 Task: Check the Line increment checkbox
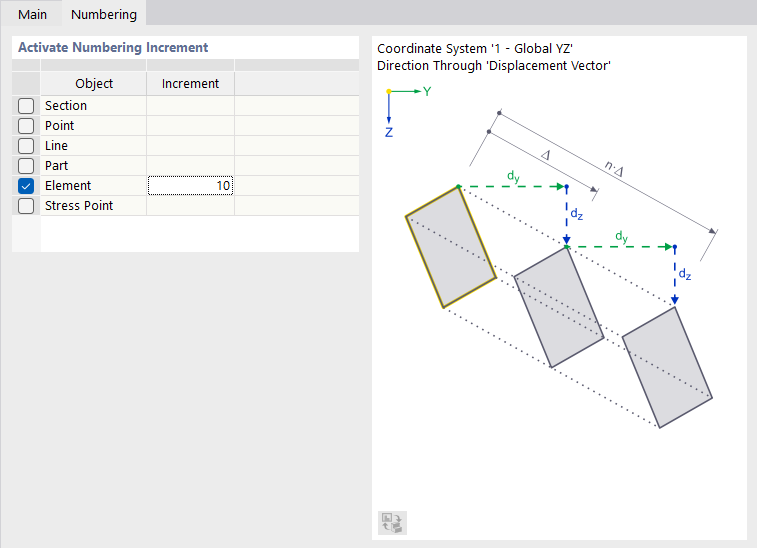point(26,146)
